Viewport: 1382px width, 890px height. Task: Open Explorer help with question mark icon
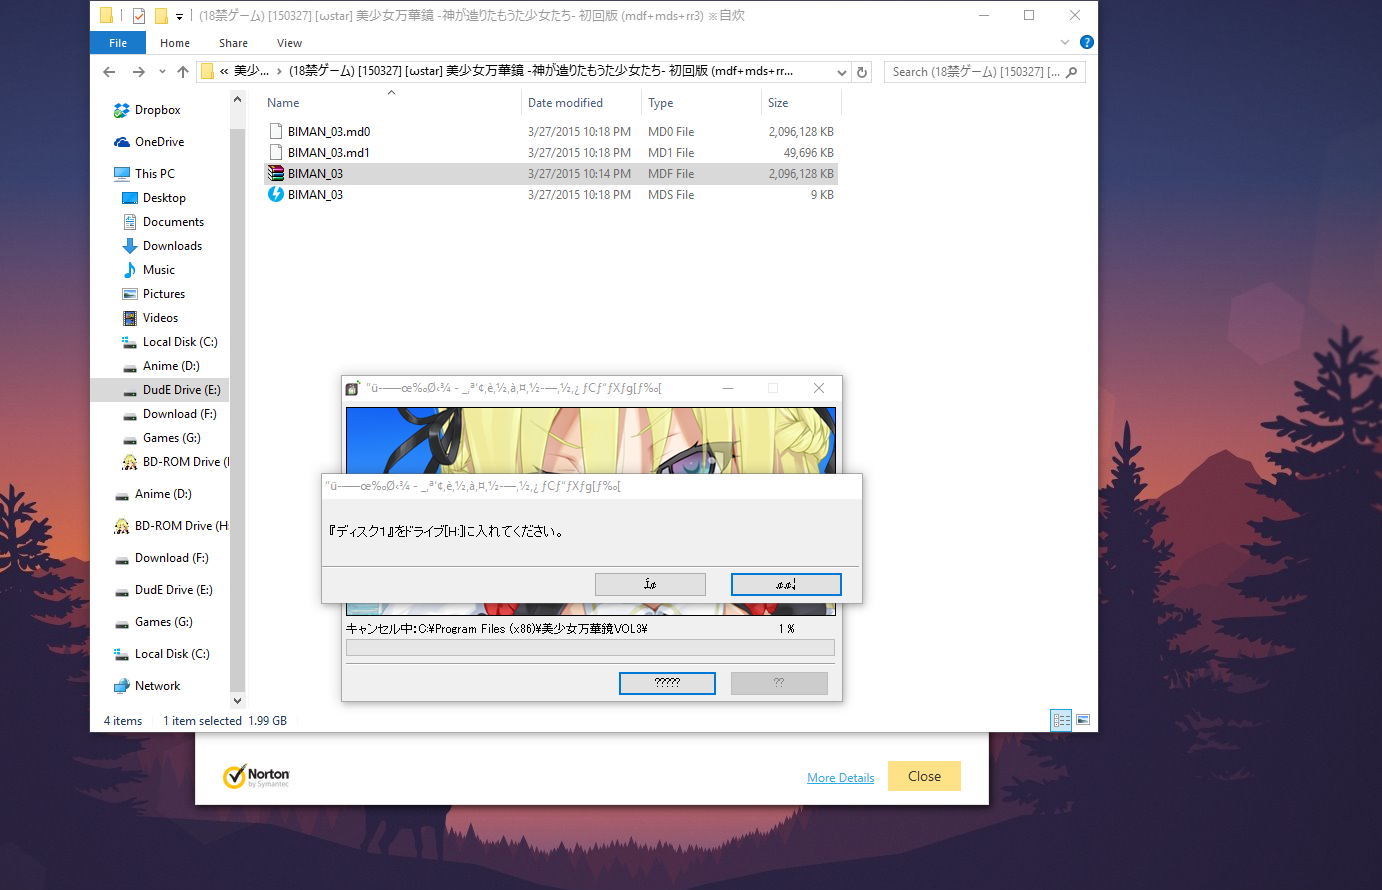[1087, 42]
